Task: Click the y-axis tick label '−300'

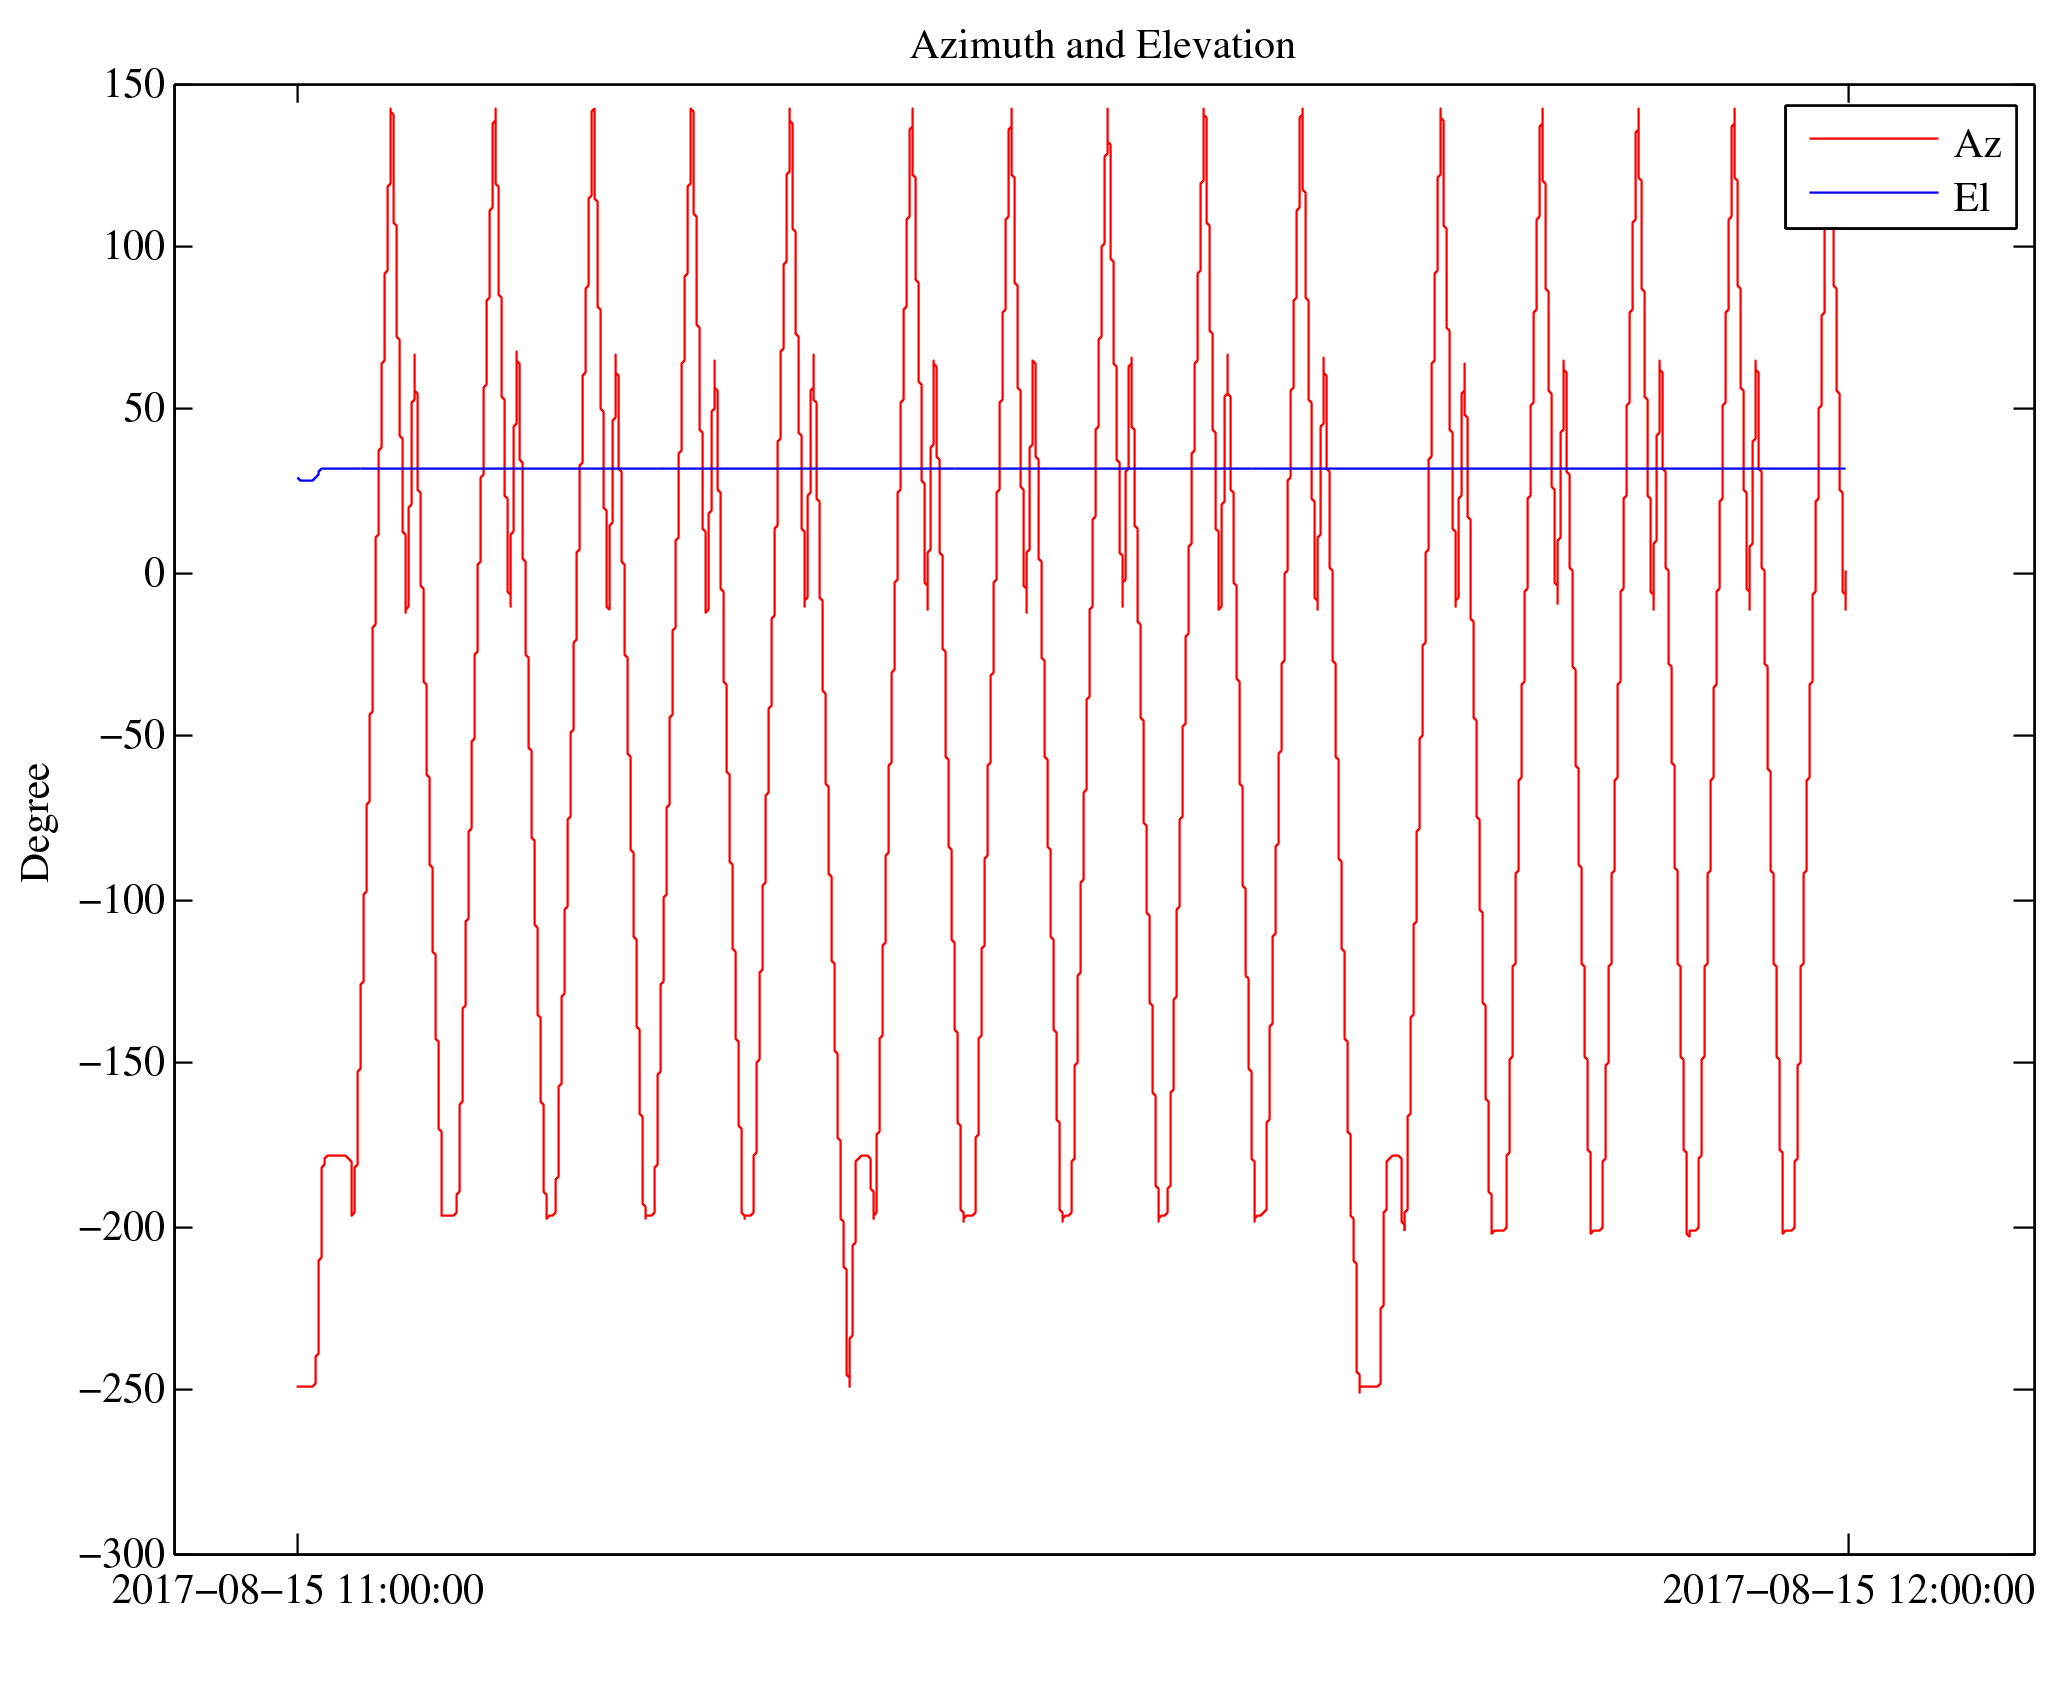Action: [122, 1555]
